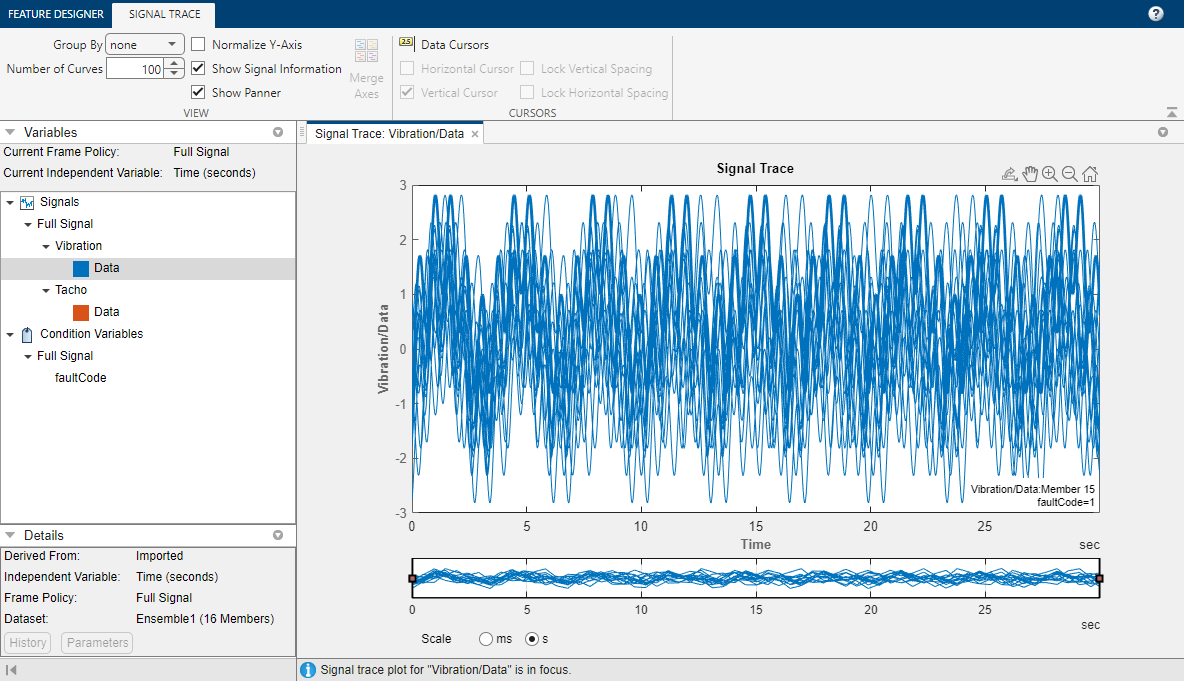Screen dimensions: 1184x681
Task: Close the Signal Trace Vibration/Data tab
Action: click(x=476, y=134)
